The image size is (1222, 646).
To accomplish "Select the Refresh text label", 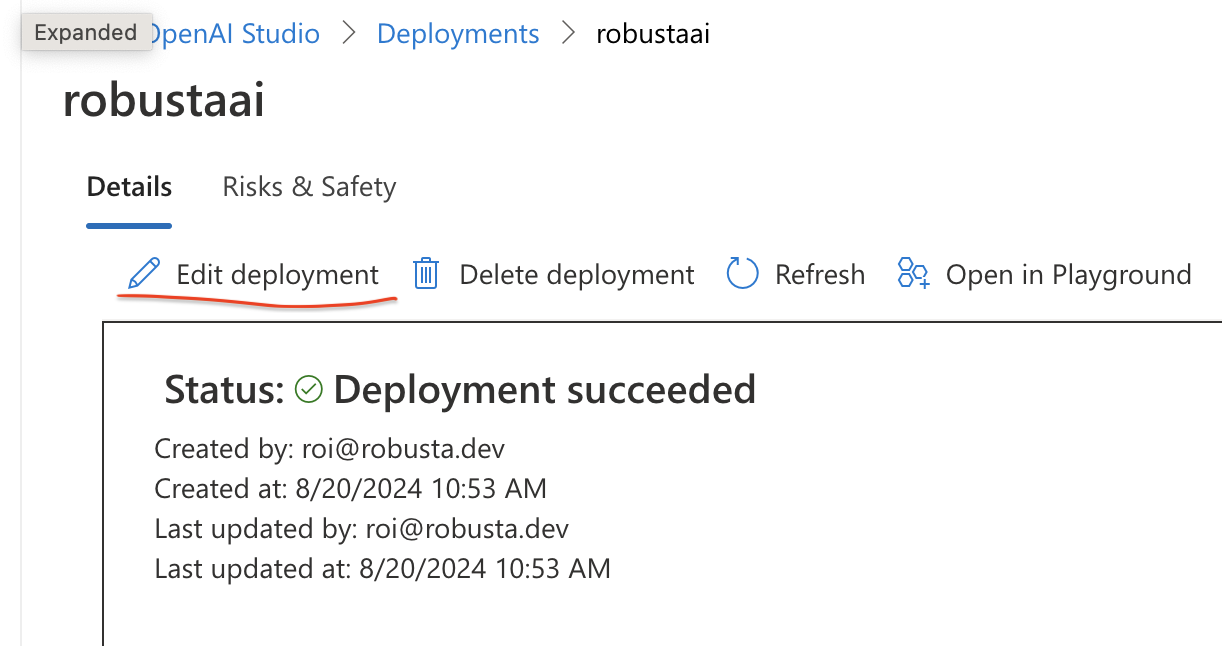I will coord(819,275).
